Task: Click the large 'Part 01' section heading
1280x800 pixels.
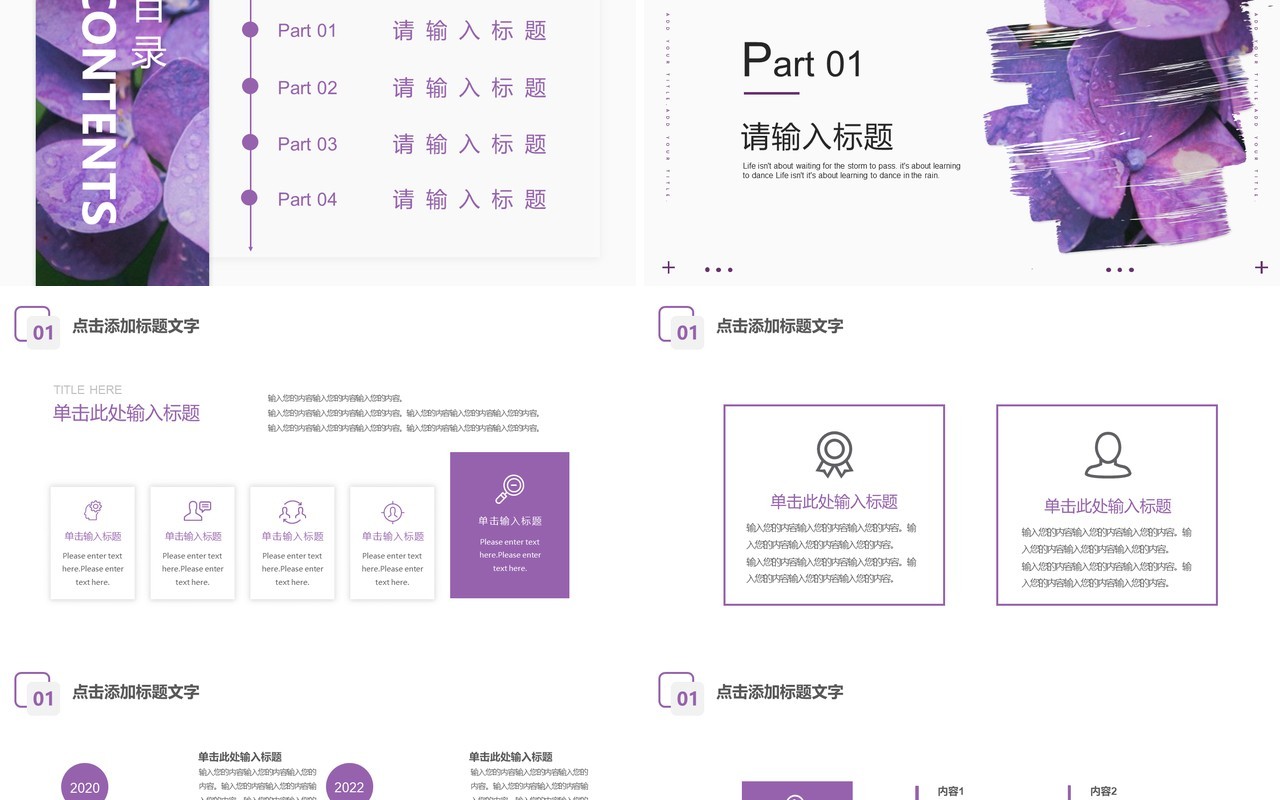Action: (x=802, y=63)
